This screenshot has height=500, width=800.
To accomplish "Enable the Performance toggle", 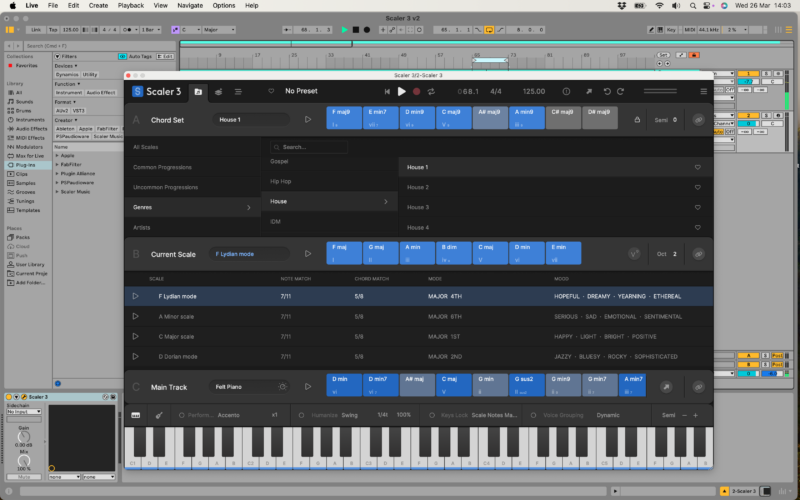I will (181, 415).
